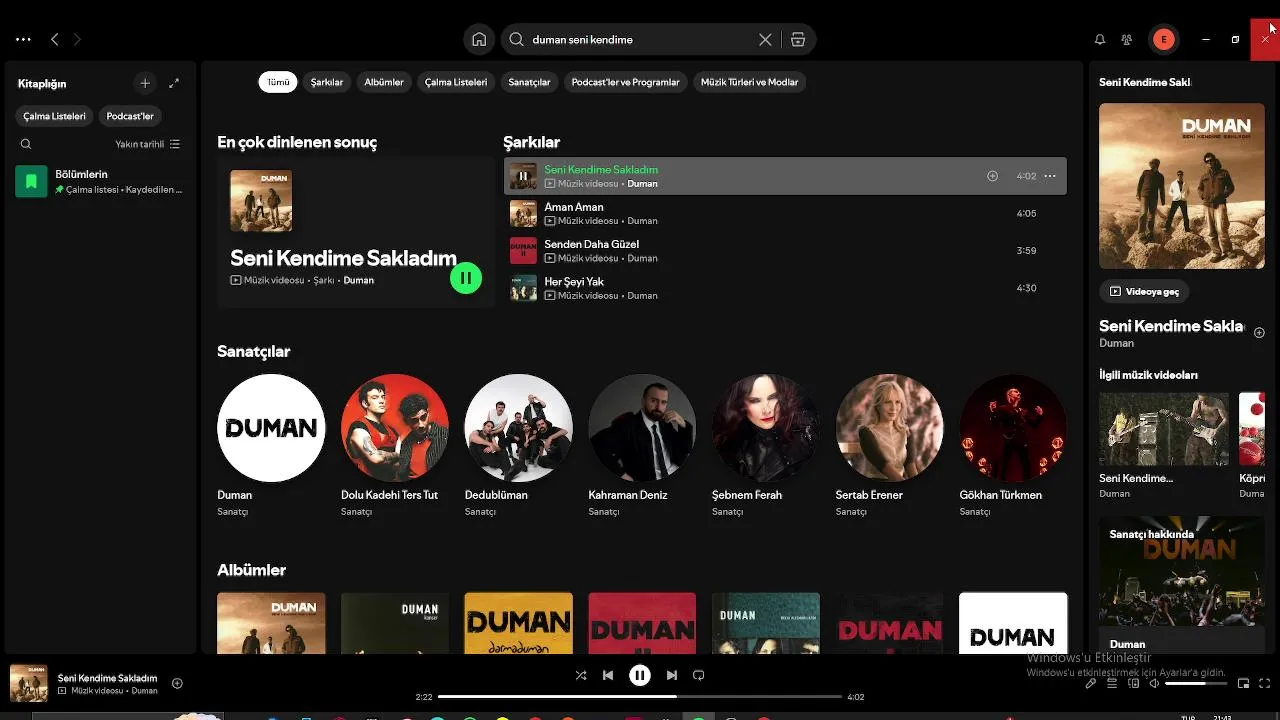Select the Şarkılar filter tab

327,82
